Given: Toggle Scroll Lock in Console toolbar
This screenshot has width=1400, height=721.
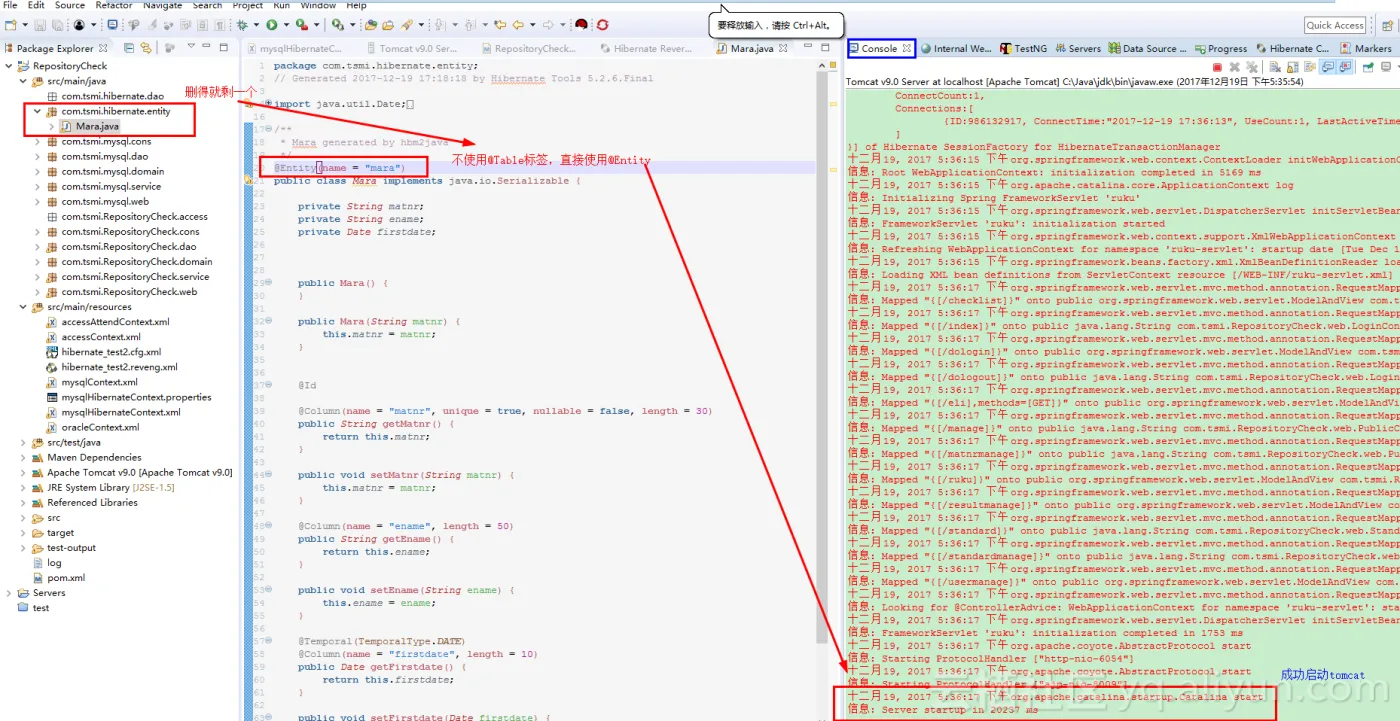Looking at the screenshot, I should [x=1292, y=67].
